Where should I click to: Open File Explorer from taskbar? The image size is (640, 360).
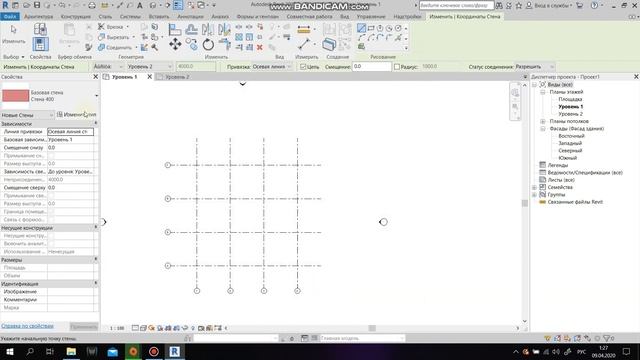(x=71, y=351)
